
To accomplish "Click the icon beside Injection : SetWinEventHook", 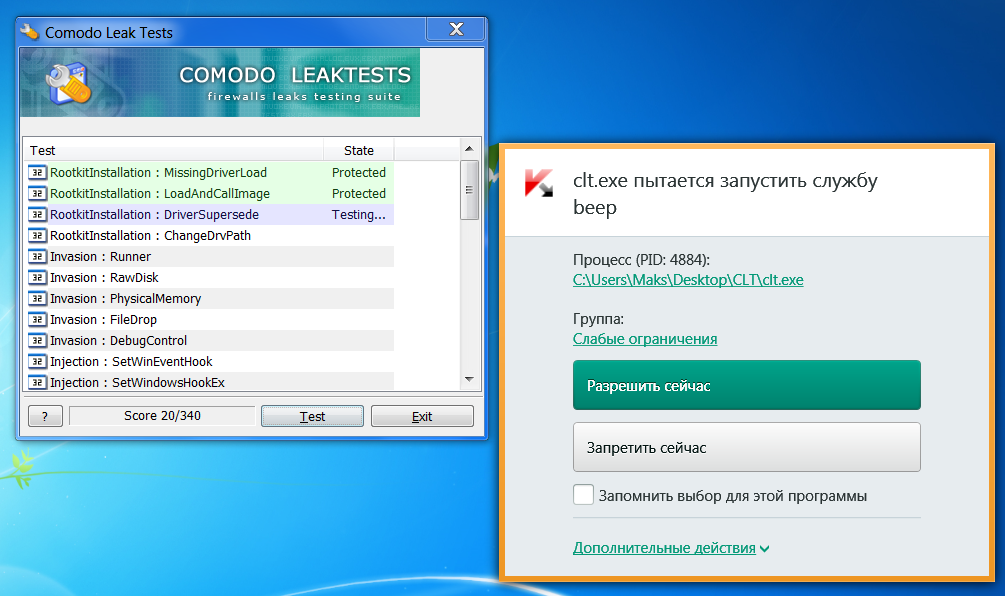I will point(37,361).
